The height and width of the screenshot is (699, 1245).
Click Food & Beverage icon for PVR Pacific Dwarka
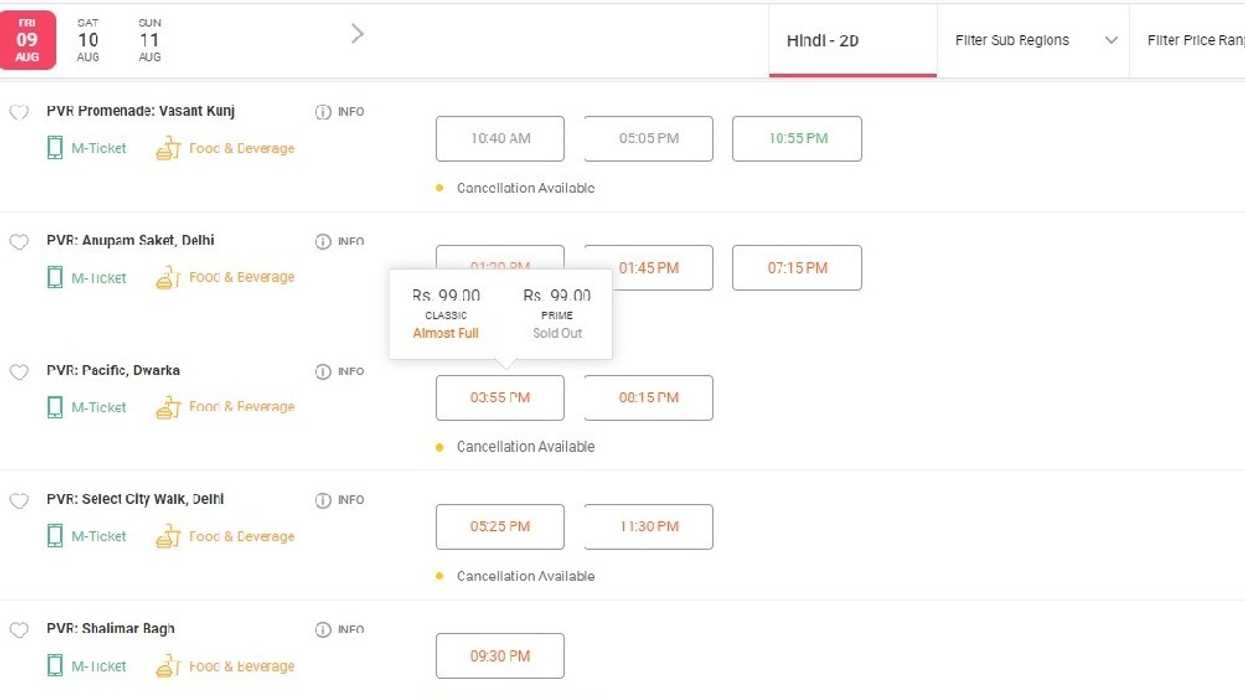168,407
